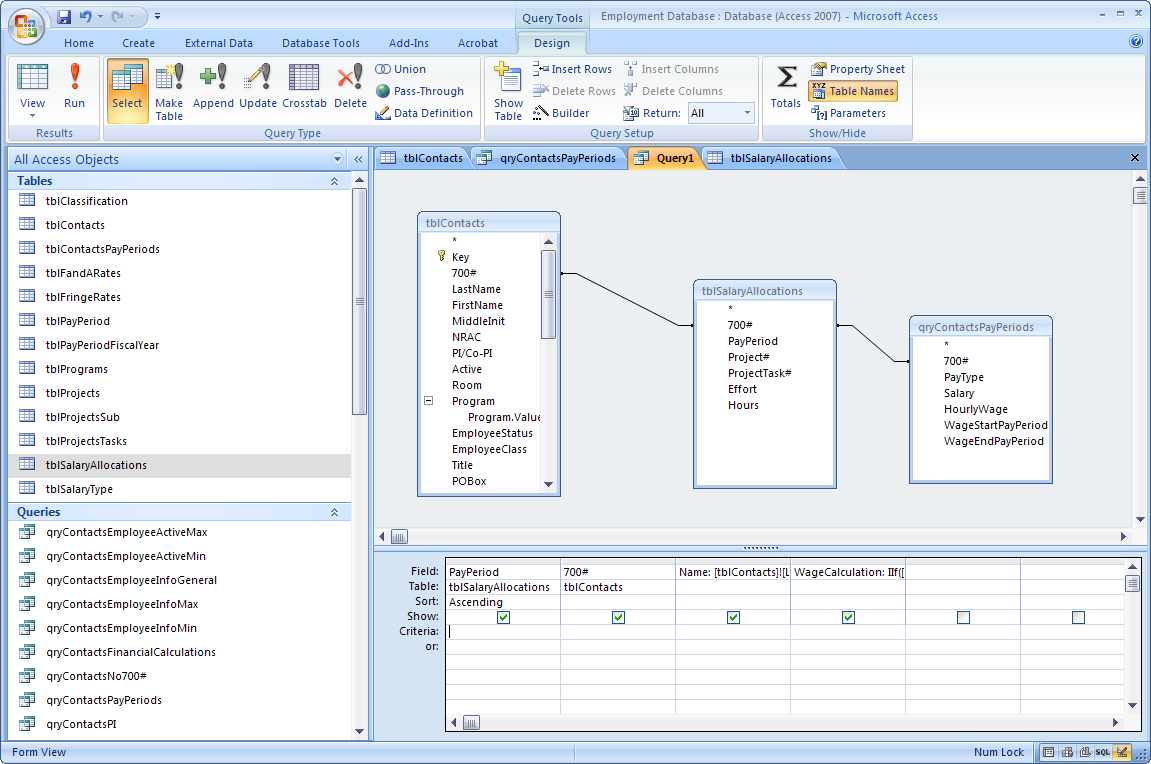Switch to the tblContacts document tab

click(422, 158)
